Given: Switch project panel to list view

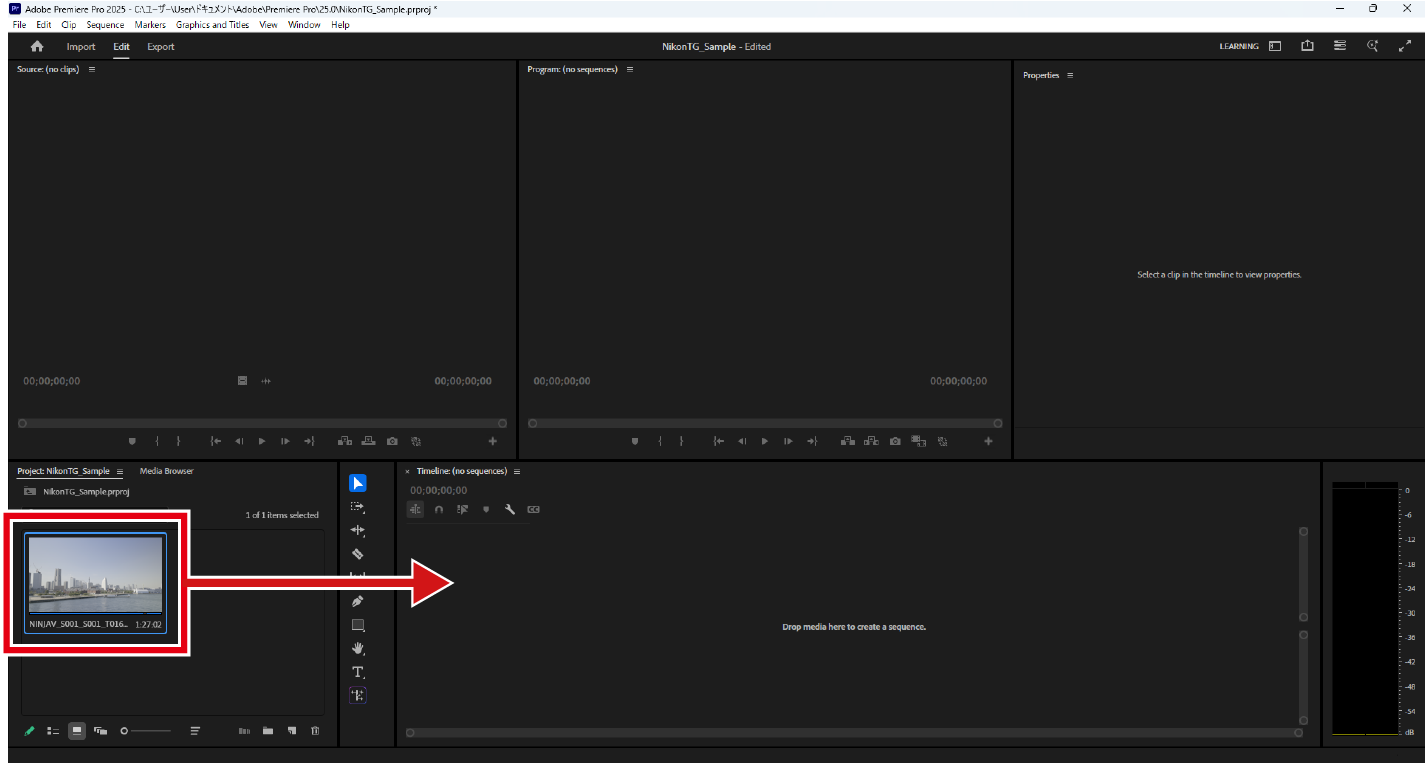Looking at the screenshot, I should point(53,731).
